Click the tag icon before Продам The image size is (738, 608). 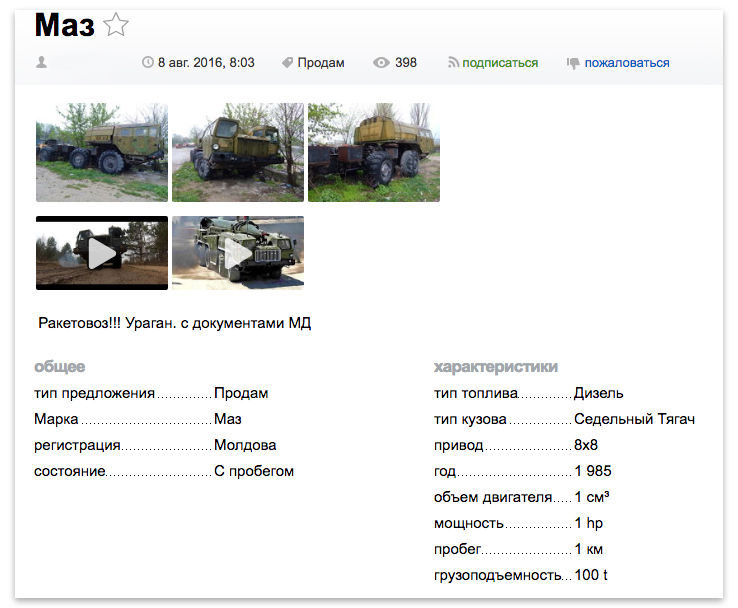click(287, 63)
